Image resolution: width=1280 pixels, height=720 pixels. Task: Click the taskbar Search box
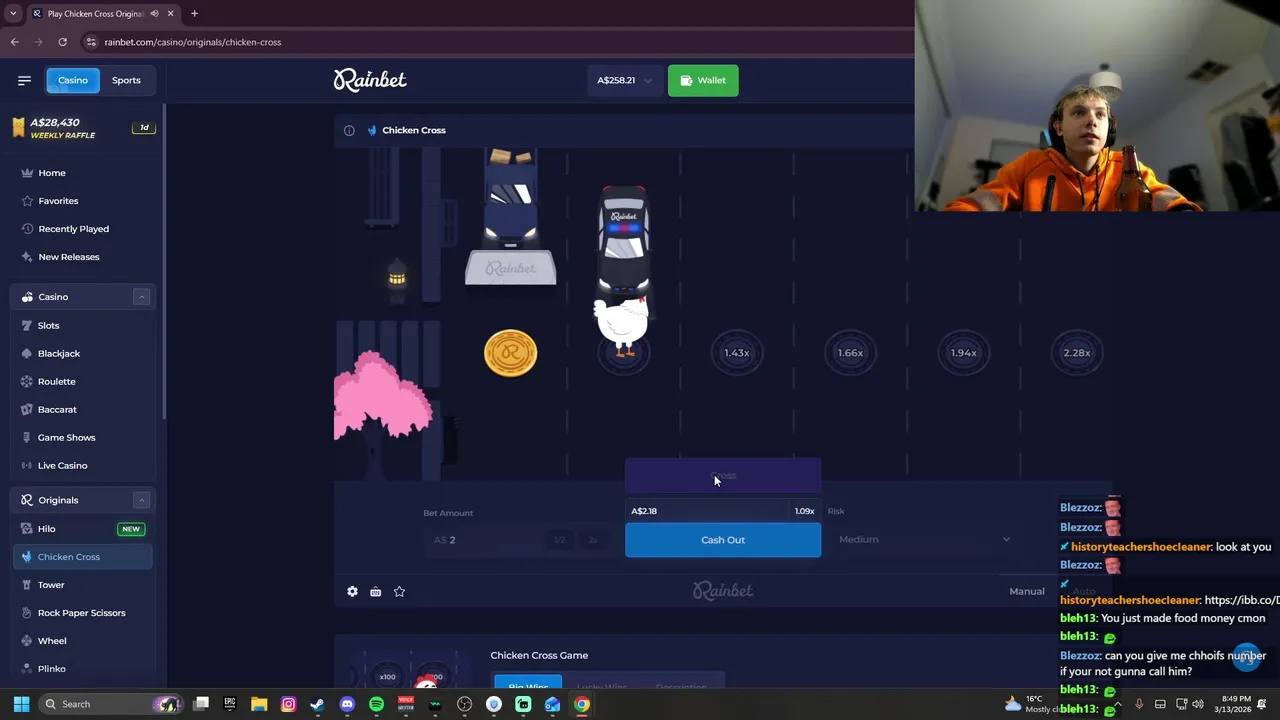coord(110,704)
